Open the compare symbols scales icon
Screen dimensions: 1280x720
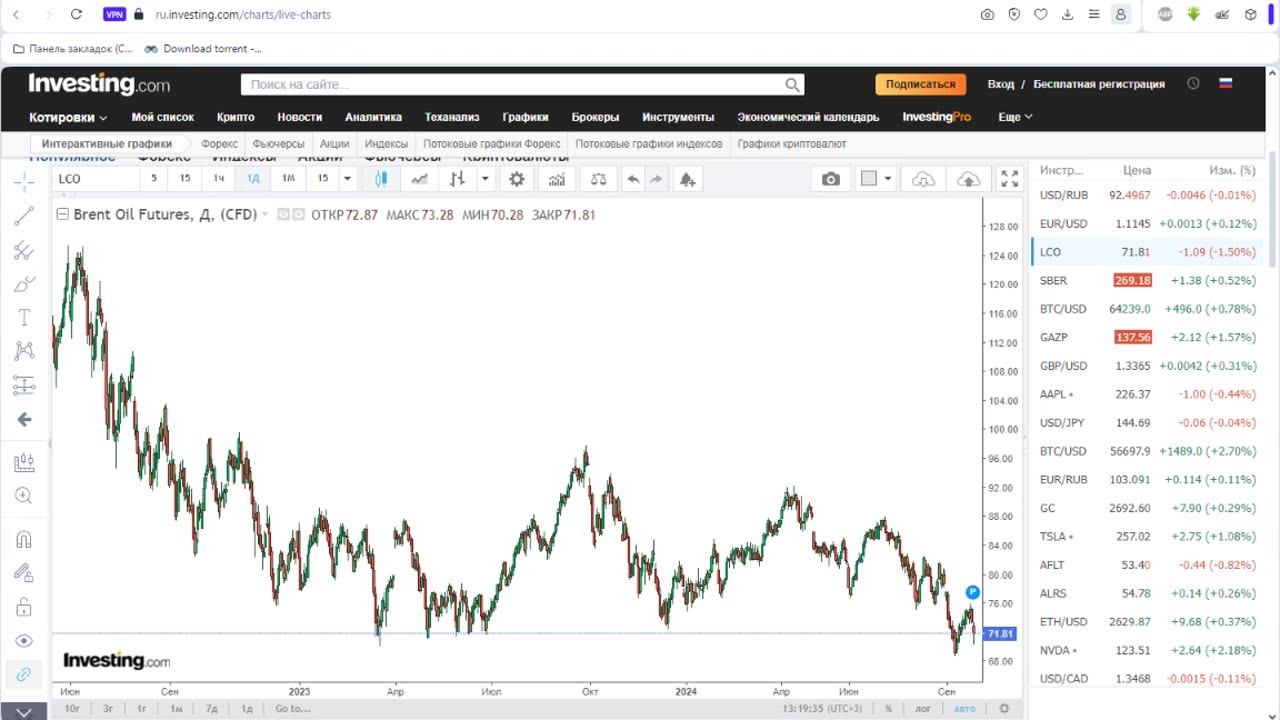click(x=598, y=179)
